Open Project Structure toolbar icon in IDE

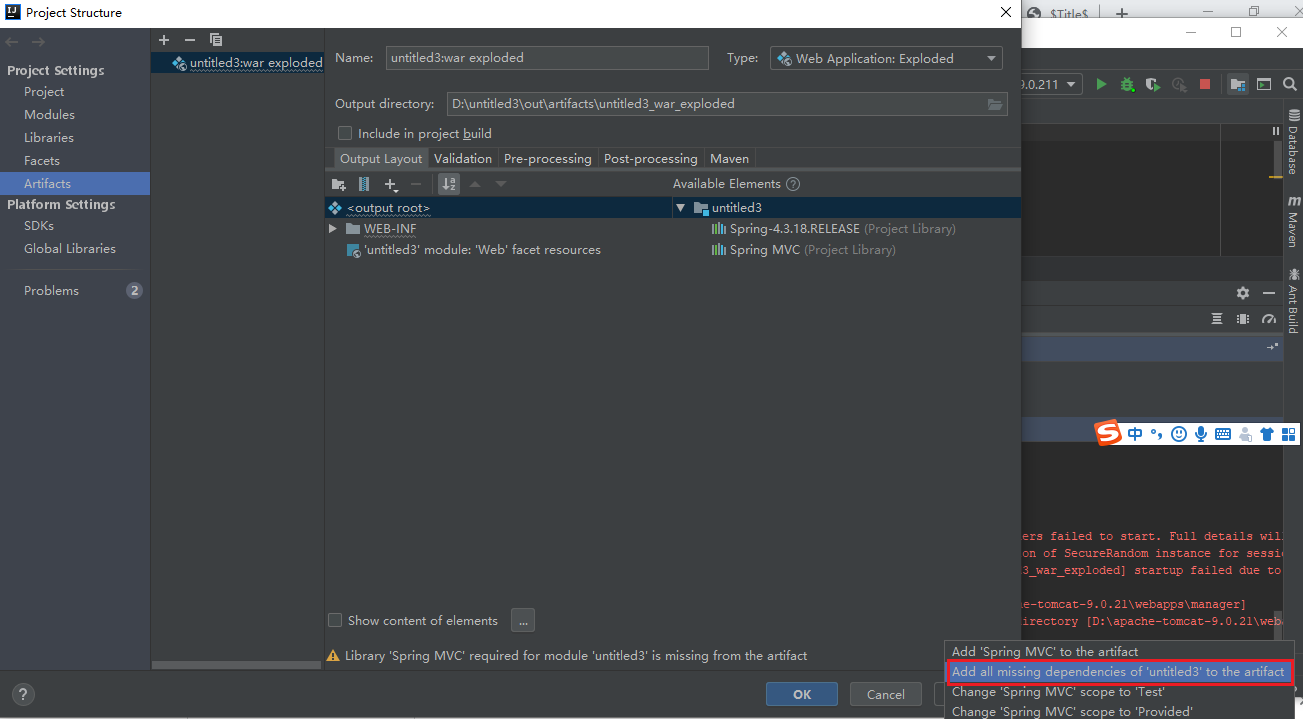[1238, 85]
